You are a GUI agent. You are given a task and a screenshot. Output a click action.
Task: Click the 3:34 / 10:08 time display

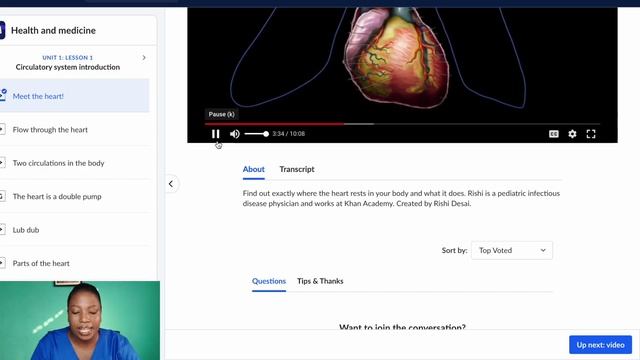click(x=289, y=134)
